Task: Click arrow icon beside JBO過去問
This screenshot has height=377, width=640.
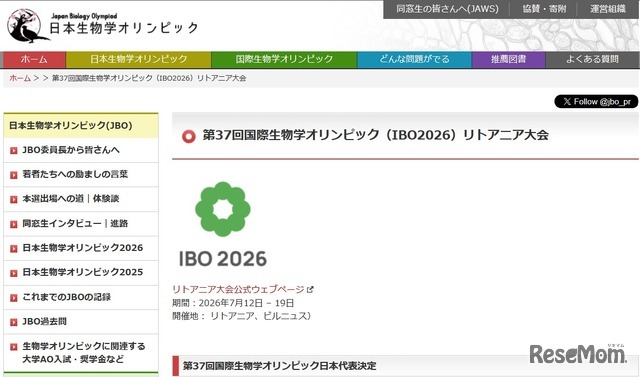Action: pos(14,322)
